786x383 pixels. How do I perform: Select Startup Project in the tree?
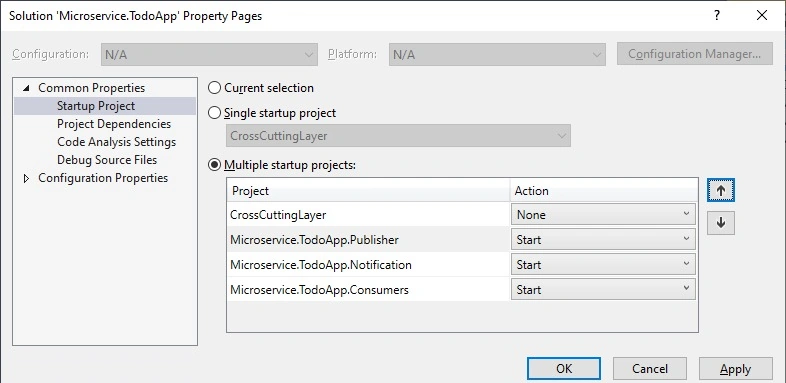point(96,106)
